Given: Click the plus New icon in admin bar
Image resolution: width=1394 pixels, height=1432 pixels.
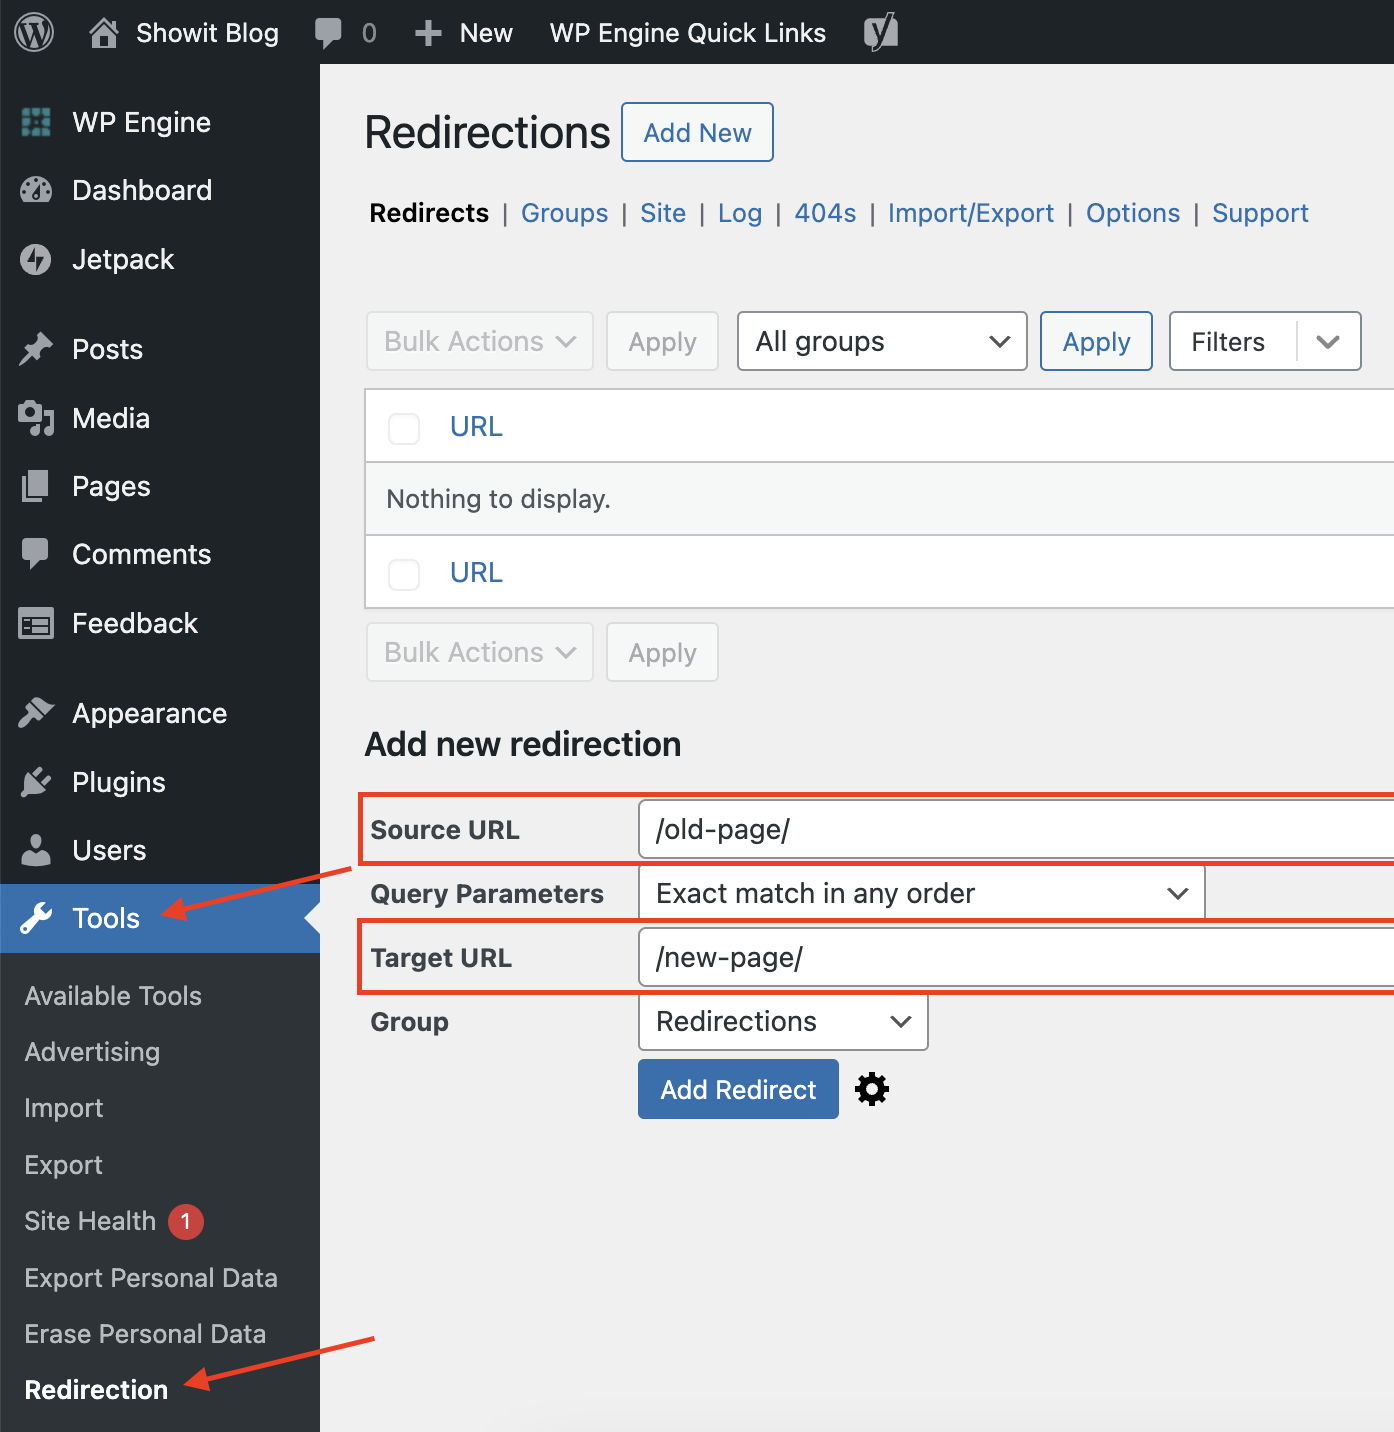Looking at the screenshot, I should coord(428,33).
